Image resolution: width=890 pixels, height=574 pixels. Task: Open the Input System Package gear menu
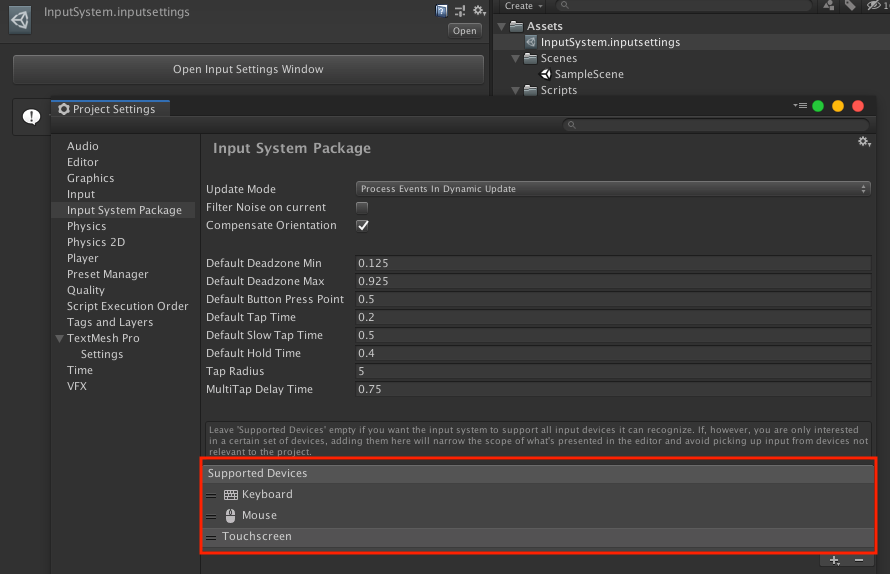click(864, 142)
